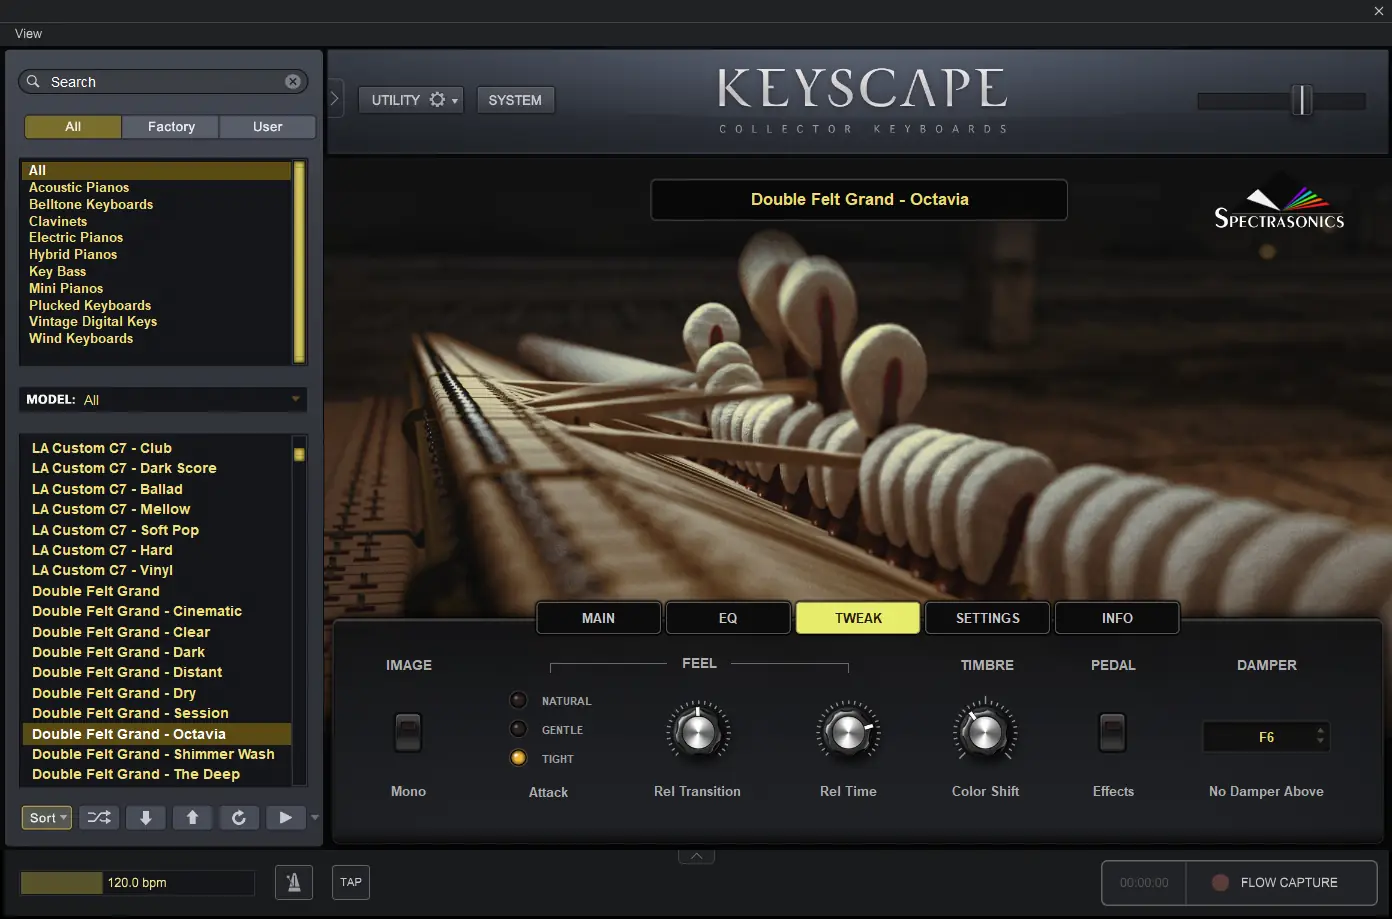Open browser options arrow beside play button
This screenshot has height=919, width=1392.
point(315,818)
